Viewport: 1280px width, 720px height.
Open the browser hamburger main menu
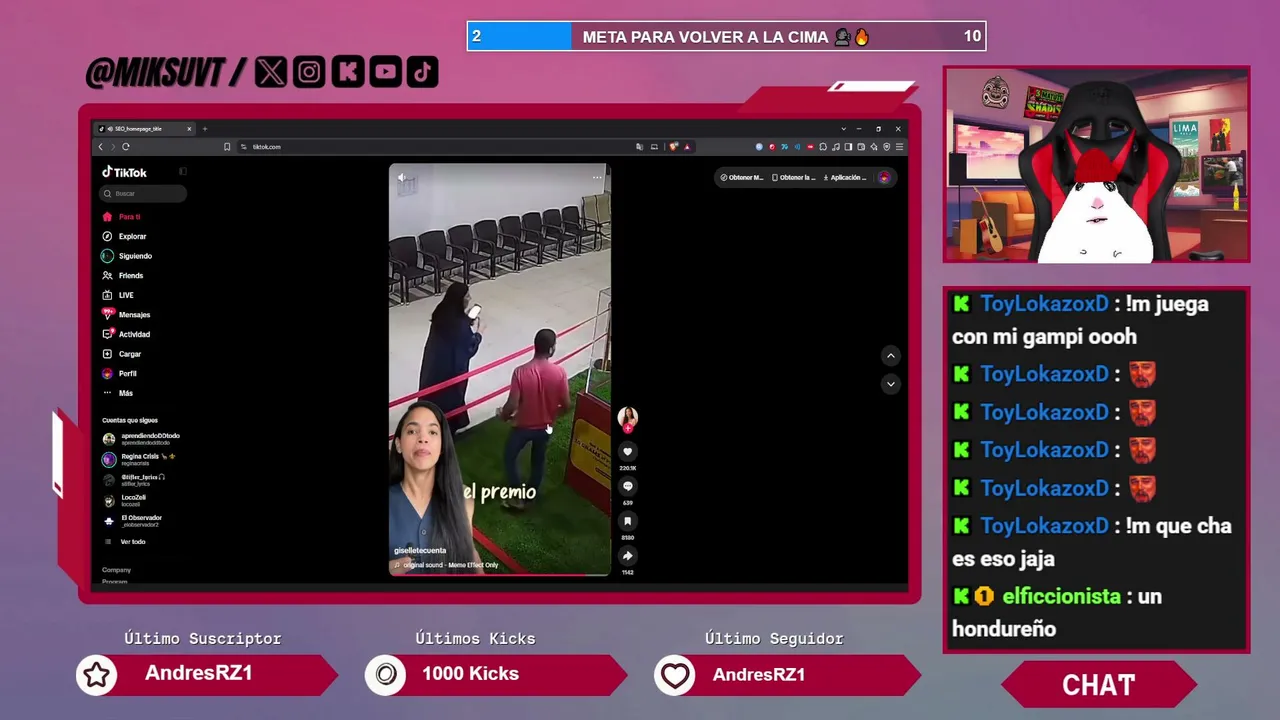[899, 147]
